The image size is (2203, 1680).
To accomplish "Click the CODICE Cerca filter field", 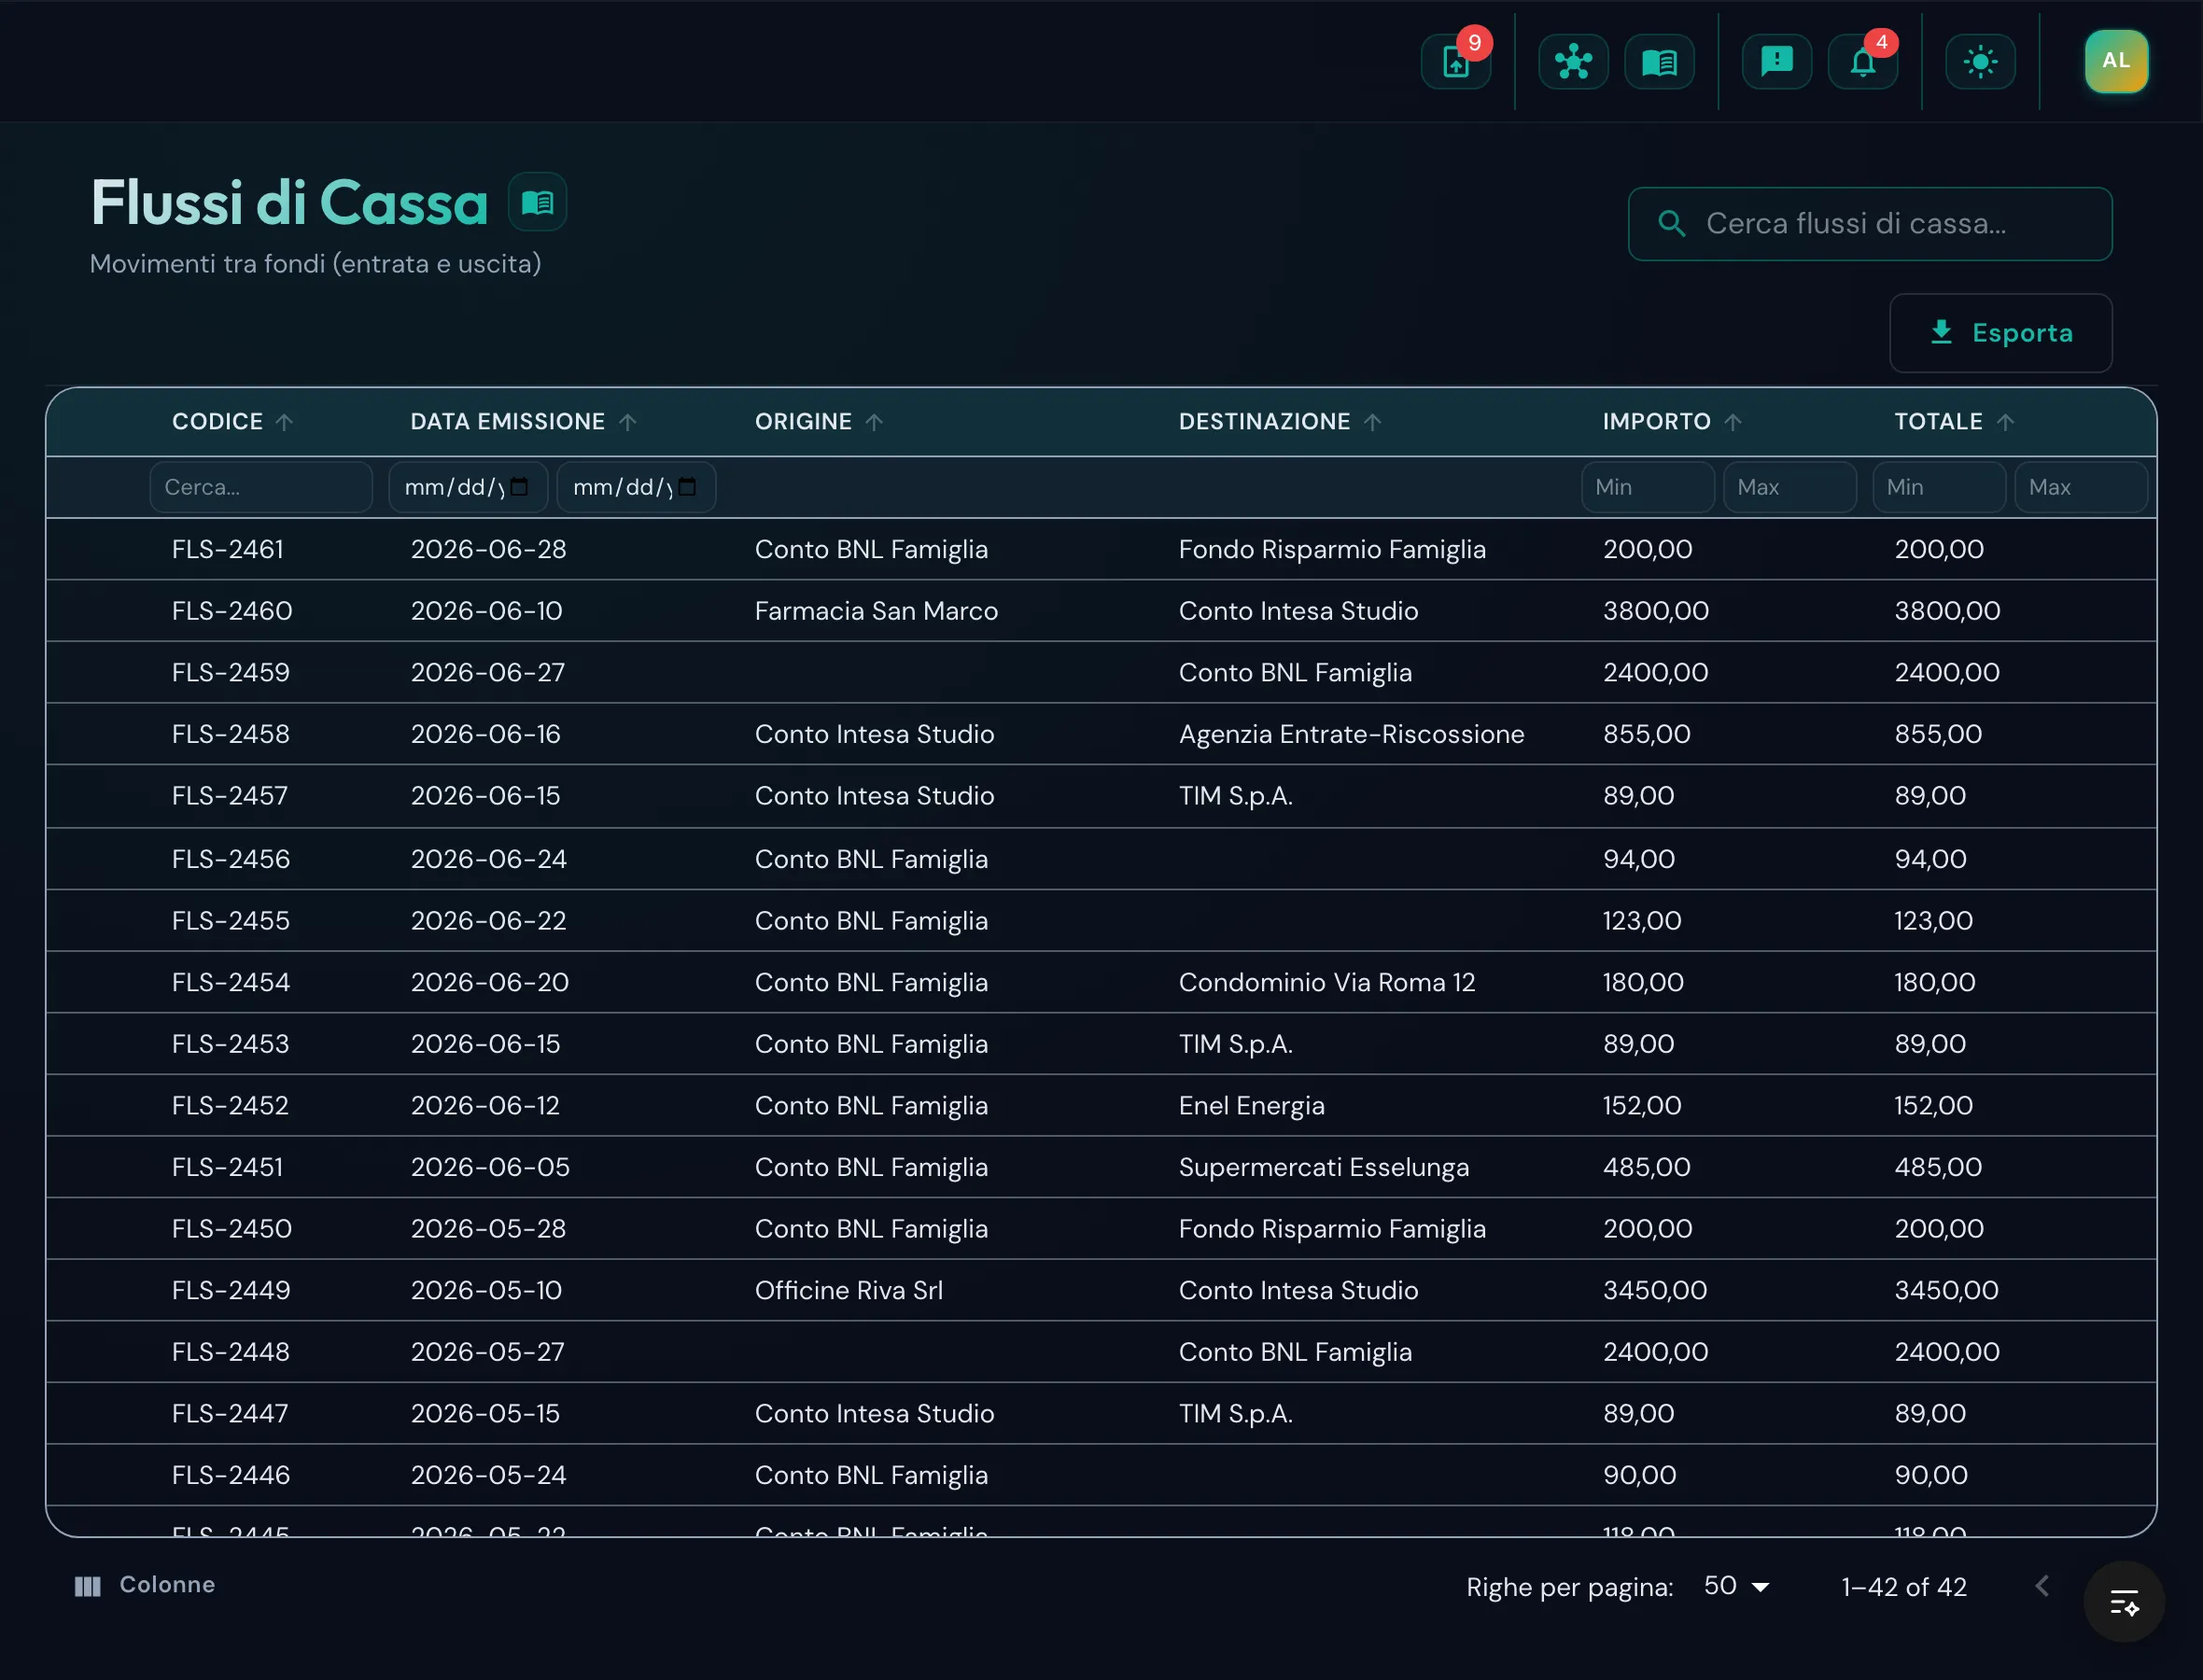I will 261,487.
